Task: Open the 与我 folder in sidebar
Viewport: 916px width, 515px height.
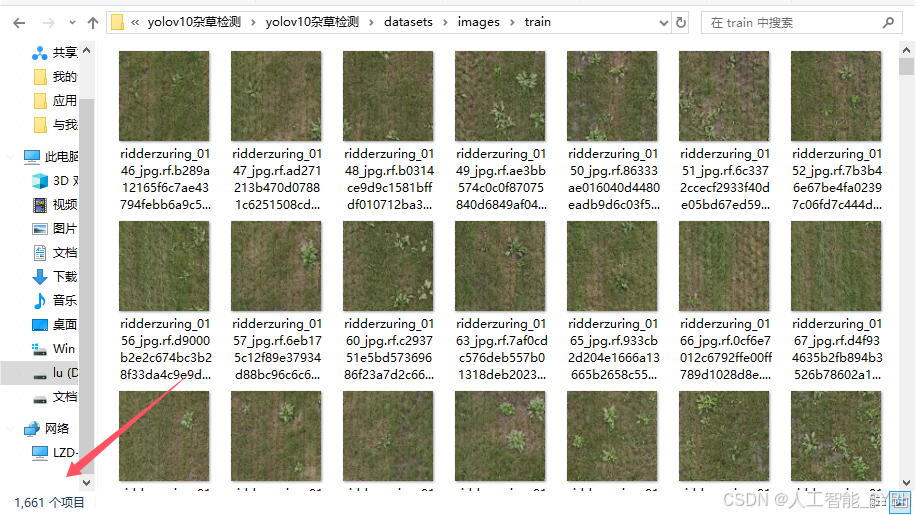Action: coord(54,124)
